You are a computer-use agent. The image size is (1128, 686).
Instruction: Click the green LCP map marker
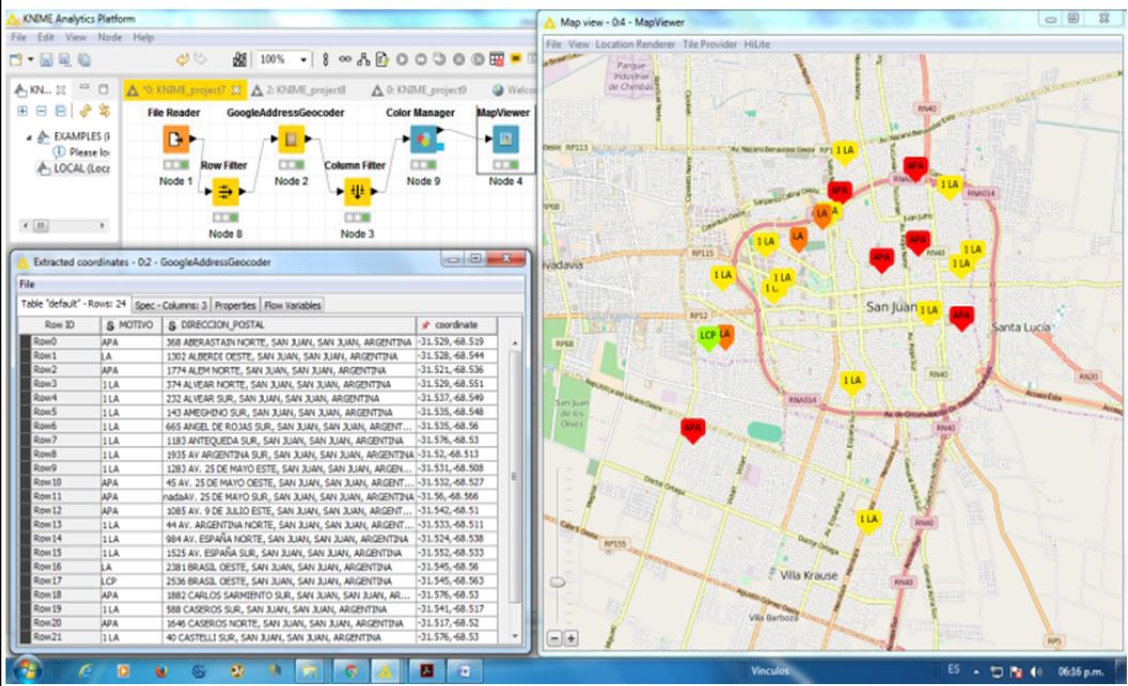pos(708,337)
